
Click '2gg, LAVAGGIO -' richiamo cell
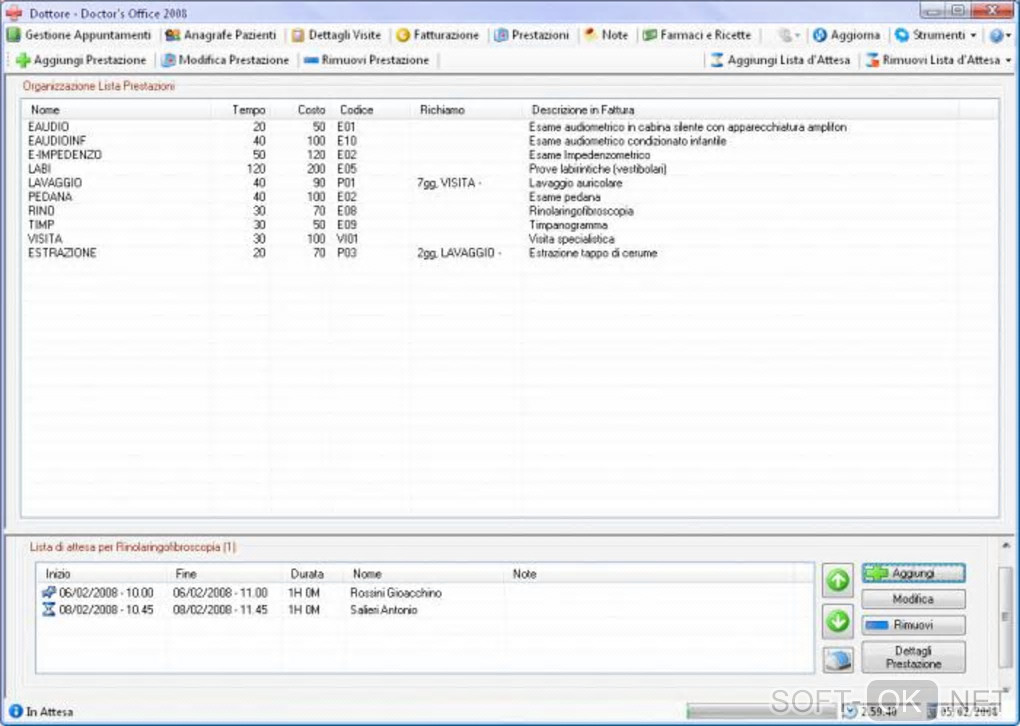click(459, 253)
